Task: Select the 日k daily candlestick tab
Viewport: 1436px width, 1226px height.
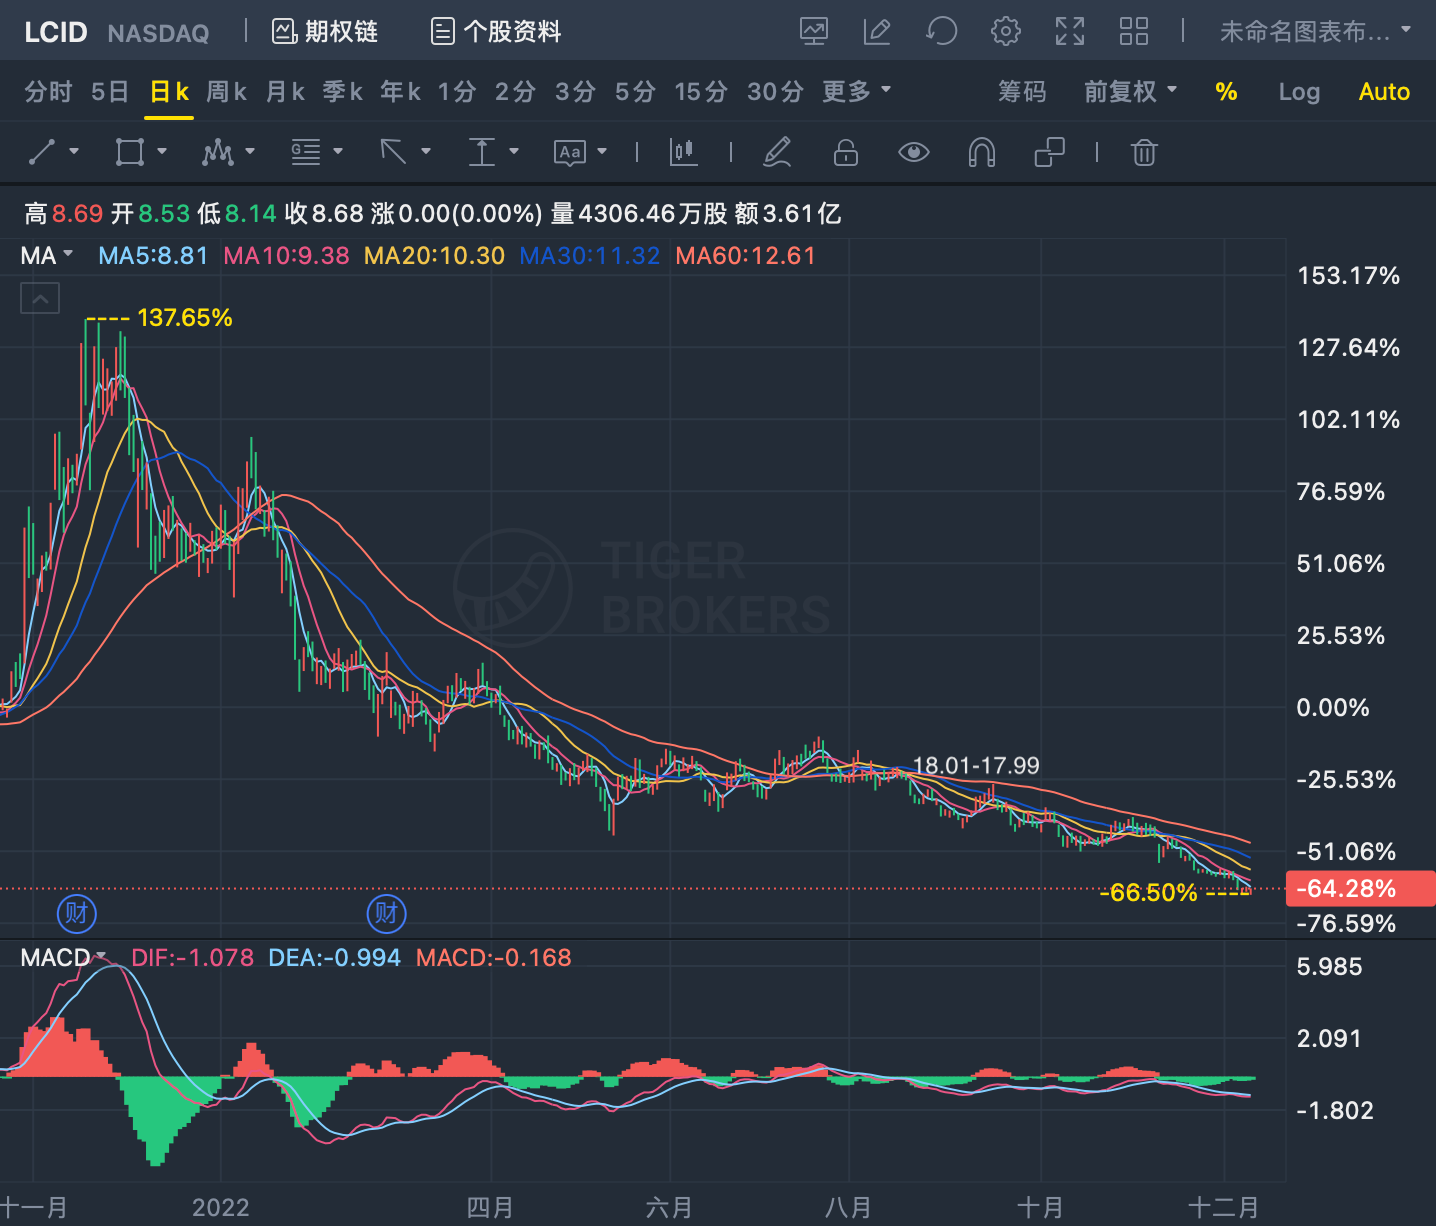Action: [169, 92]
